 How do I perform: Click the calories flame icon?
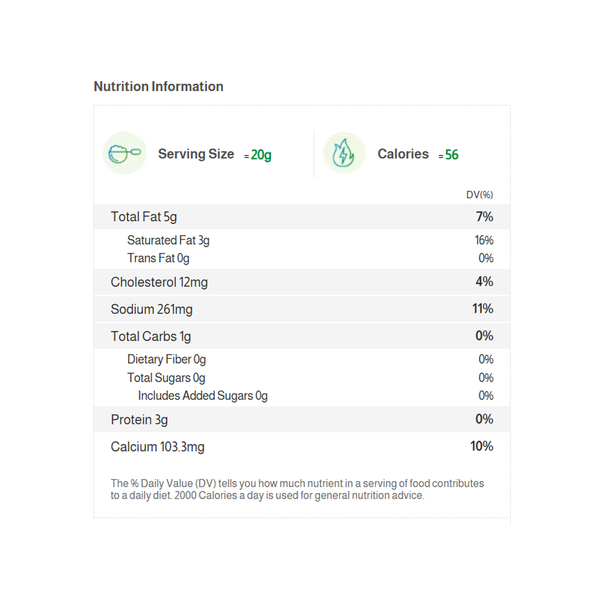[x=343, y=154]
